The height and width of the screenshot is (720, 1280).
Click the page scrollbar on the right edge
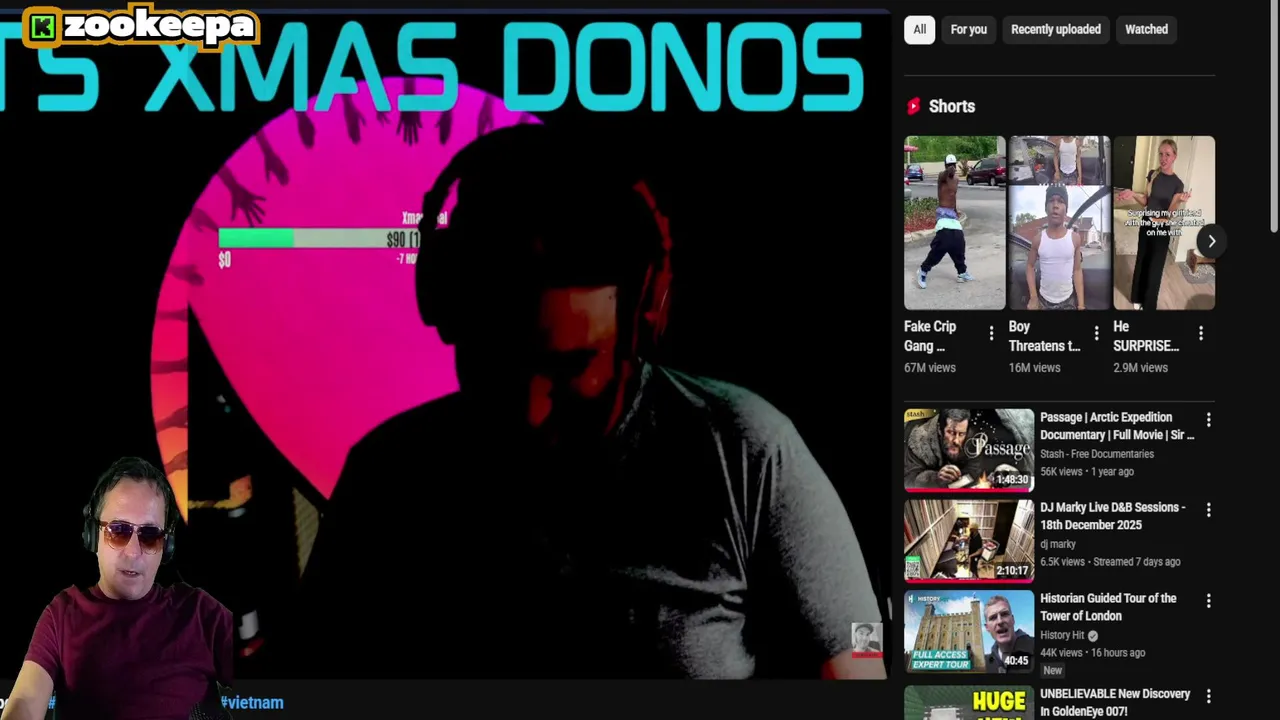click(x=1274, y=119)
